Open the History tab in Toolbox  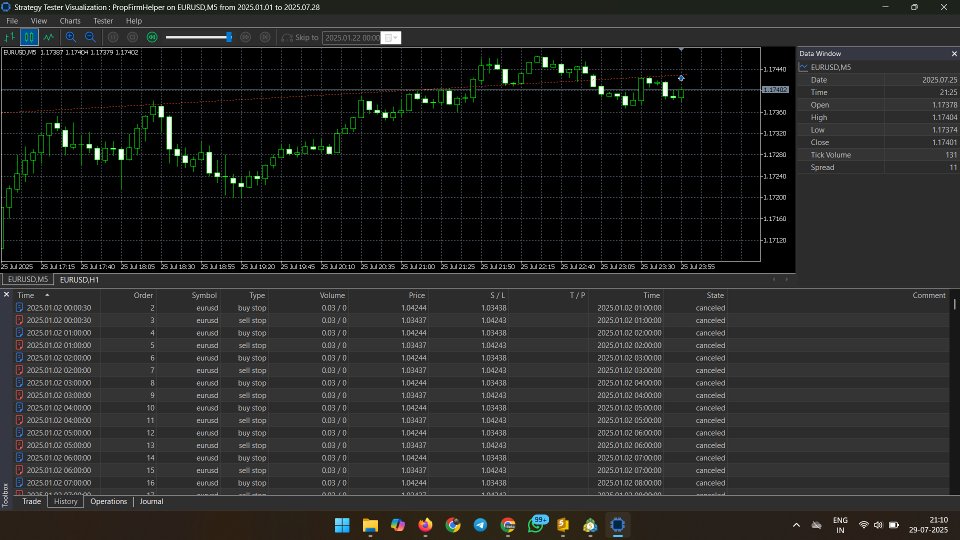pyautogui.click(x=66, y=501)
